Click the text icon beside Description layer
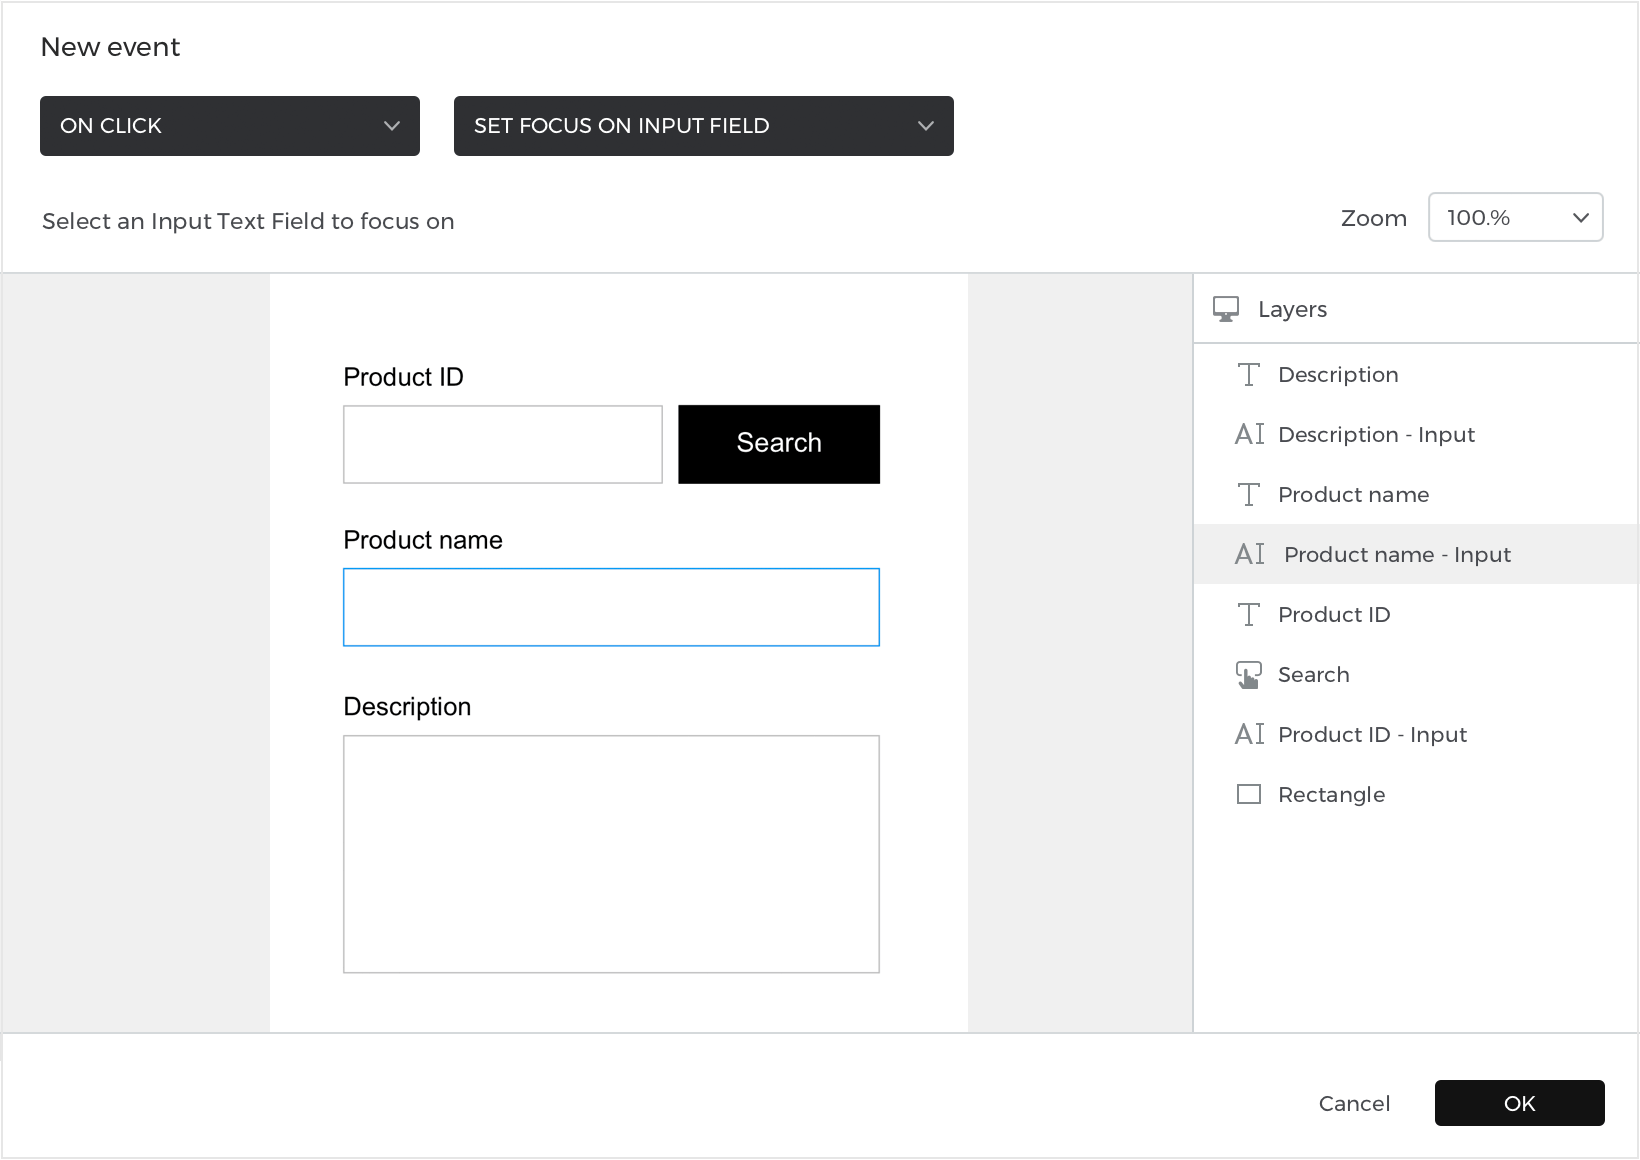The width and height of the screenshot is (1640, 1160). click(x=1248, y=375)
